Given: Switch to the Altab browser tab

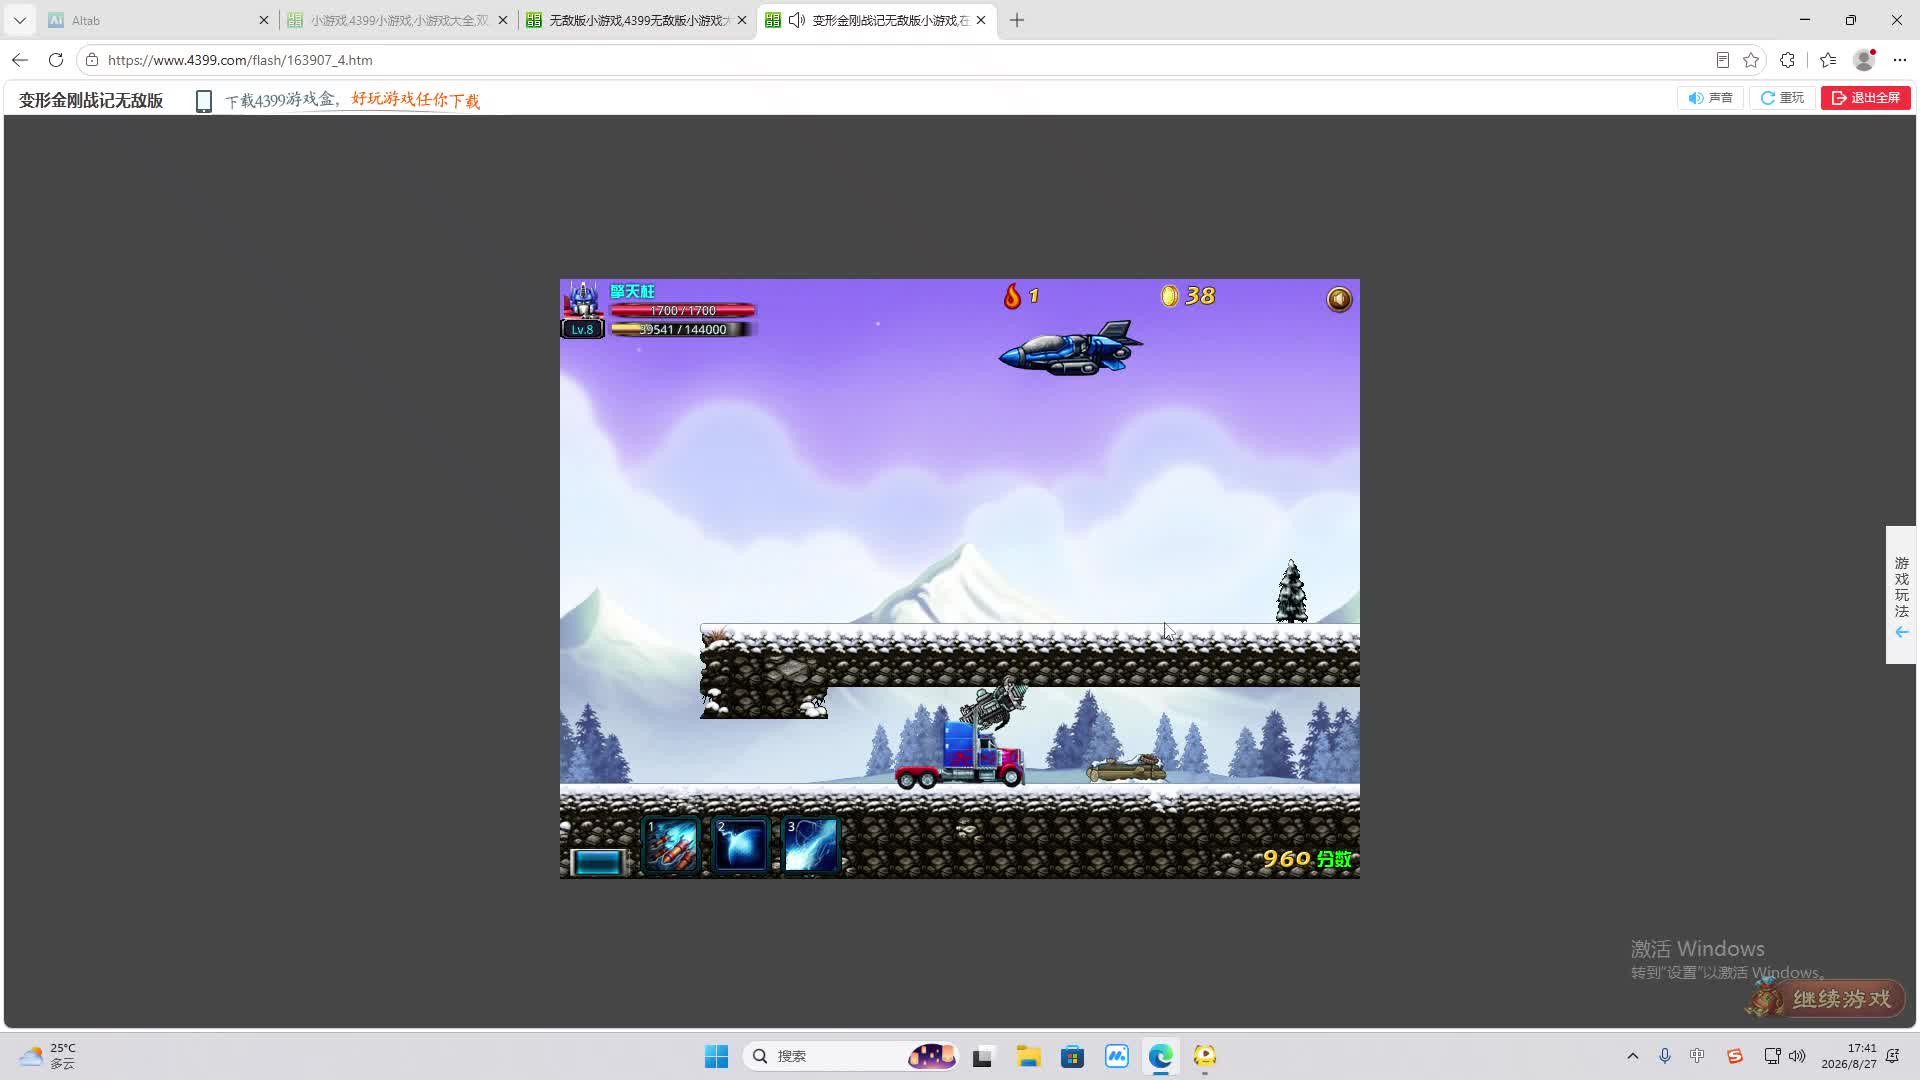Looking at the screenshot, I should pyautogui.click(x=160, y=20).
